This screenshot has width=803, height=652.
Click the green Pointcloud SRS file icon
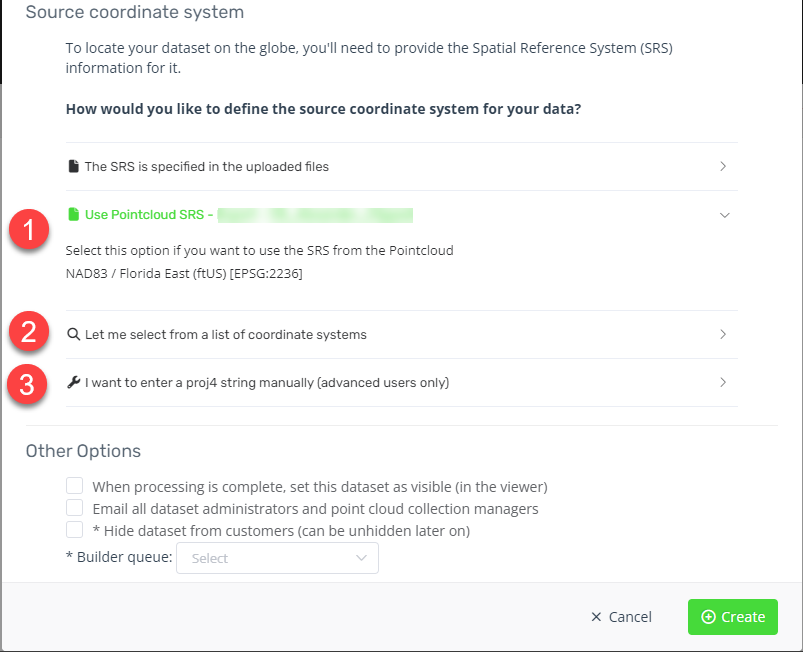(x=72, y=215)
